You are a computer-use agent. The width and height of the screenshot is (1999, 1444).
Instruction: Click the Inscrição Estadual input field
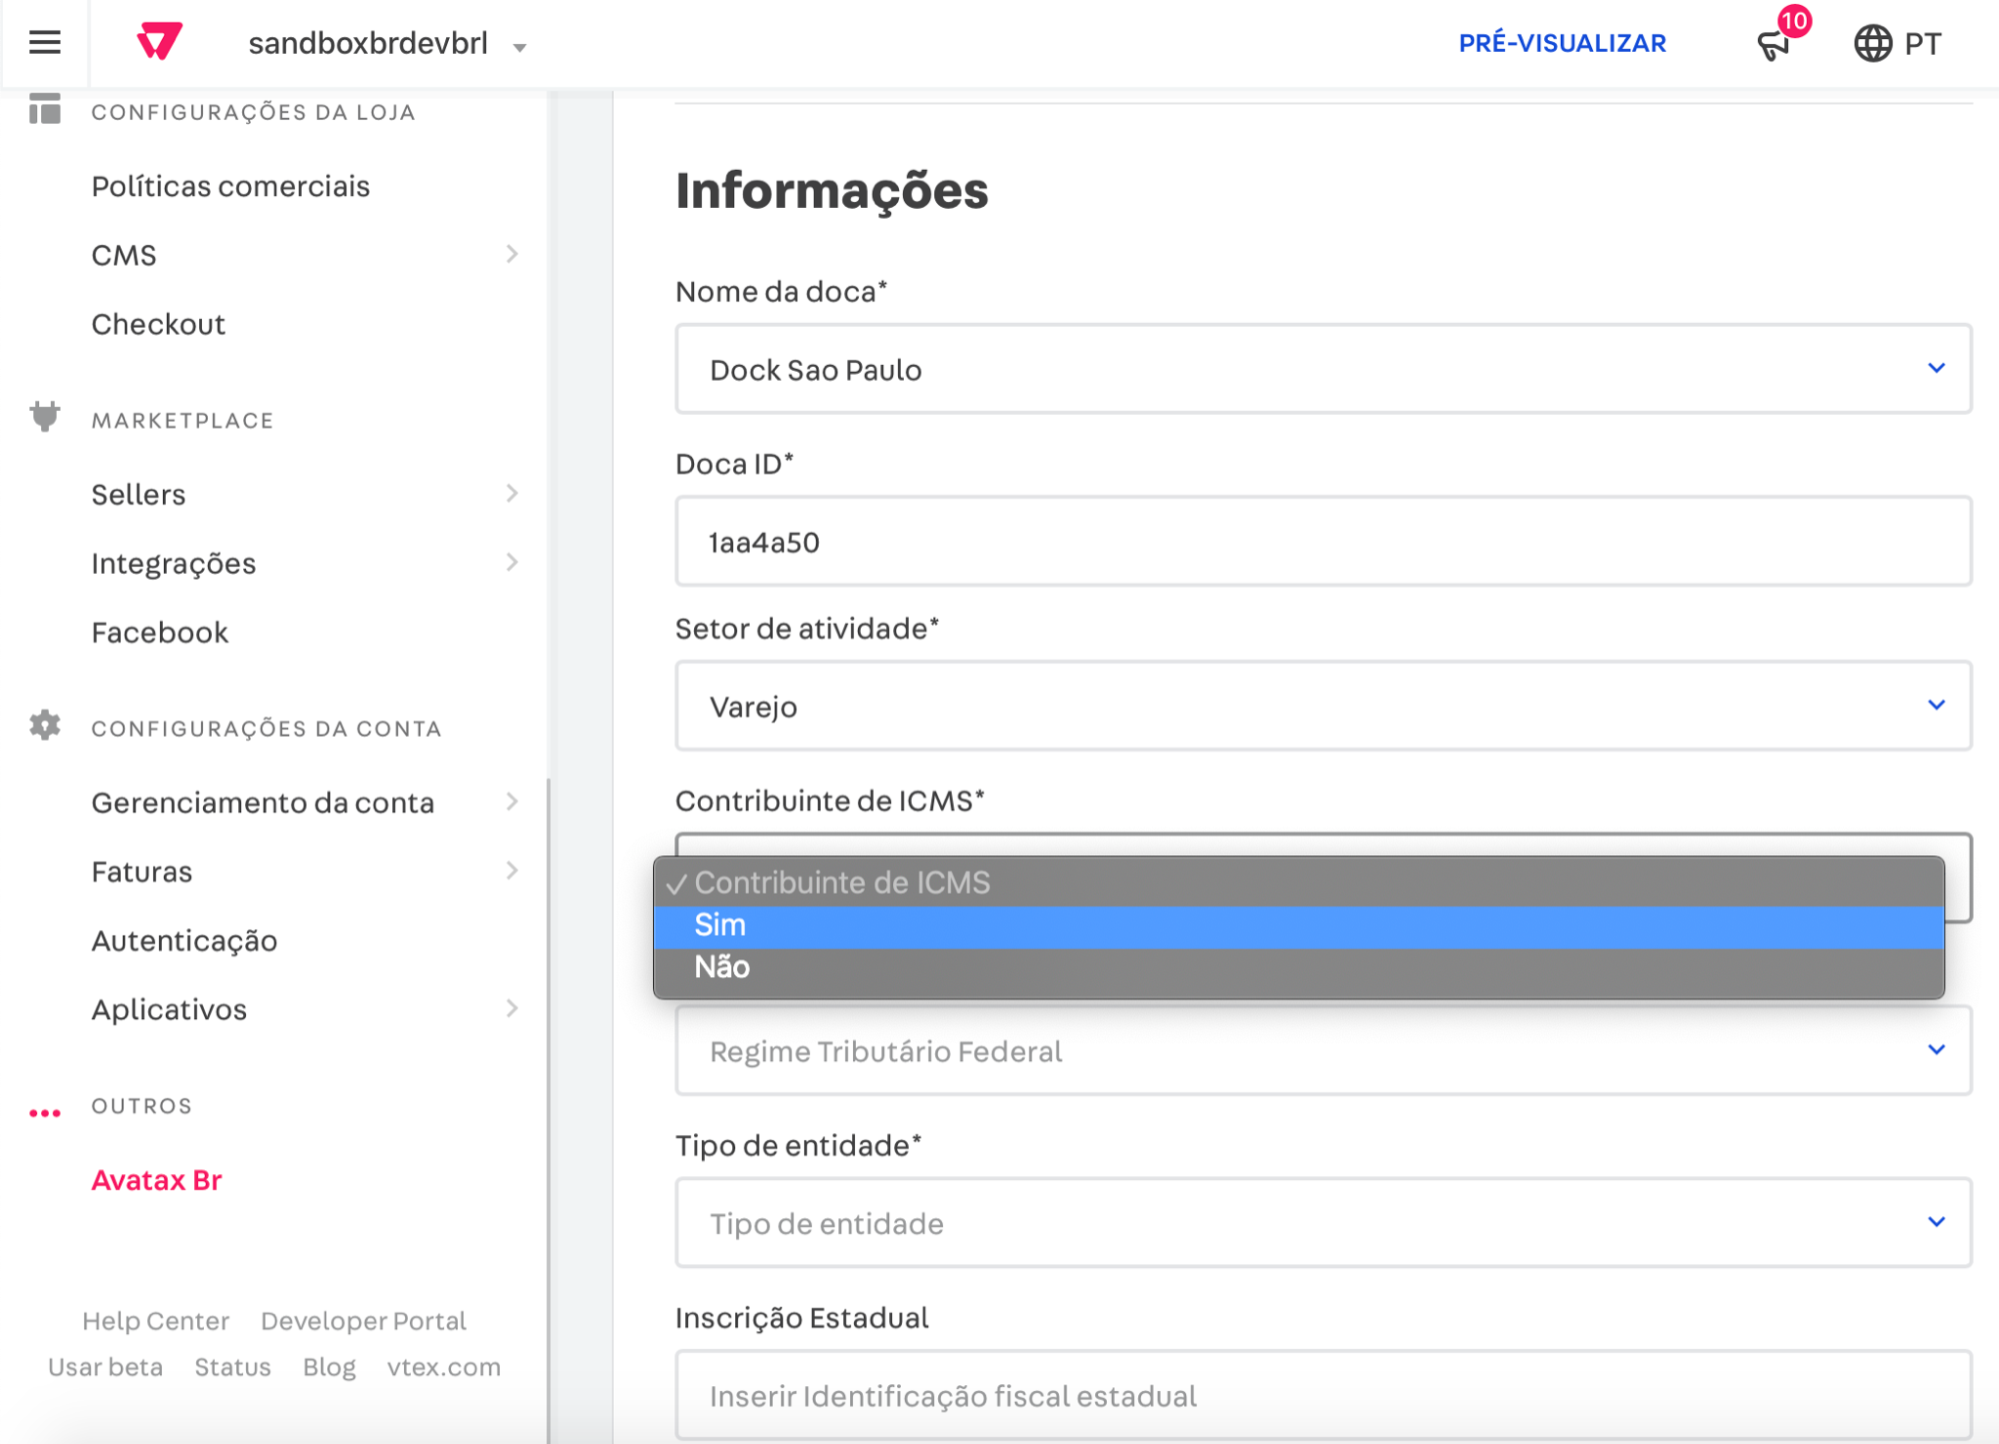coord(1320,1395)
